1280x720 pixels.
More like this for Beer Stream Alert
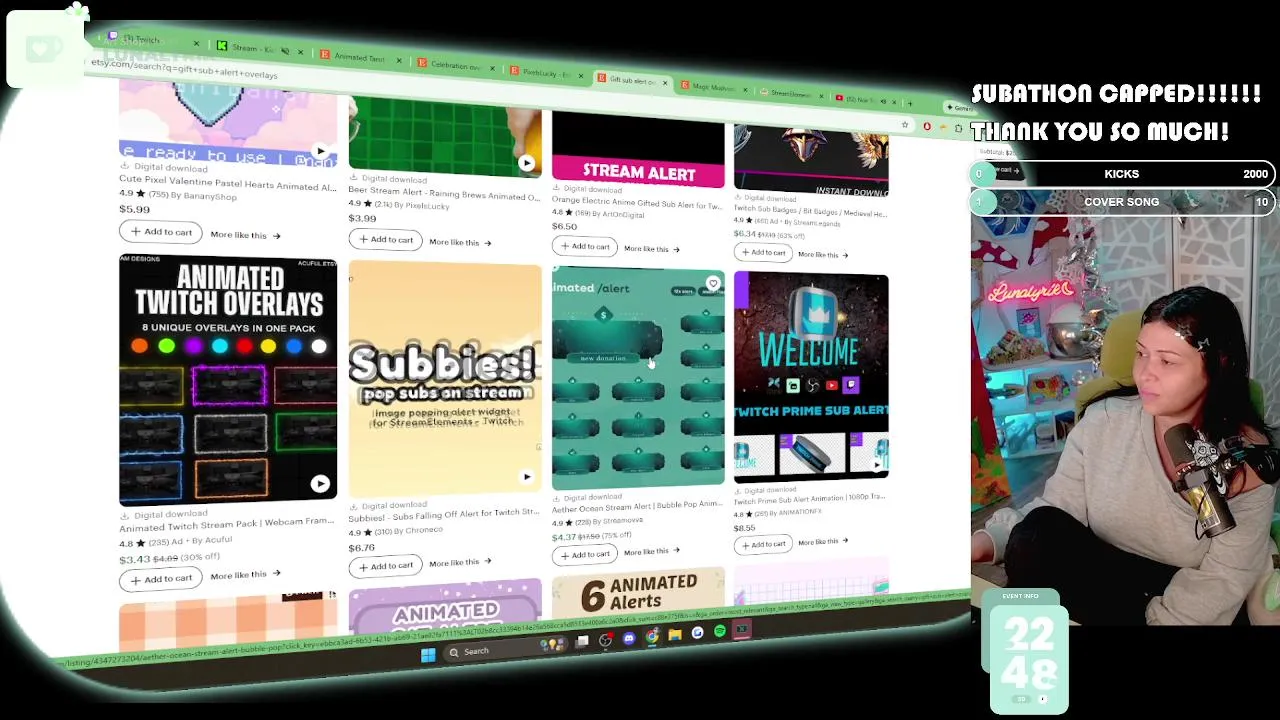tap(460, 242)
